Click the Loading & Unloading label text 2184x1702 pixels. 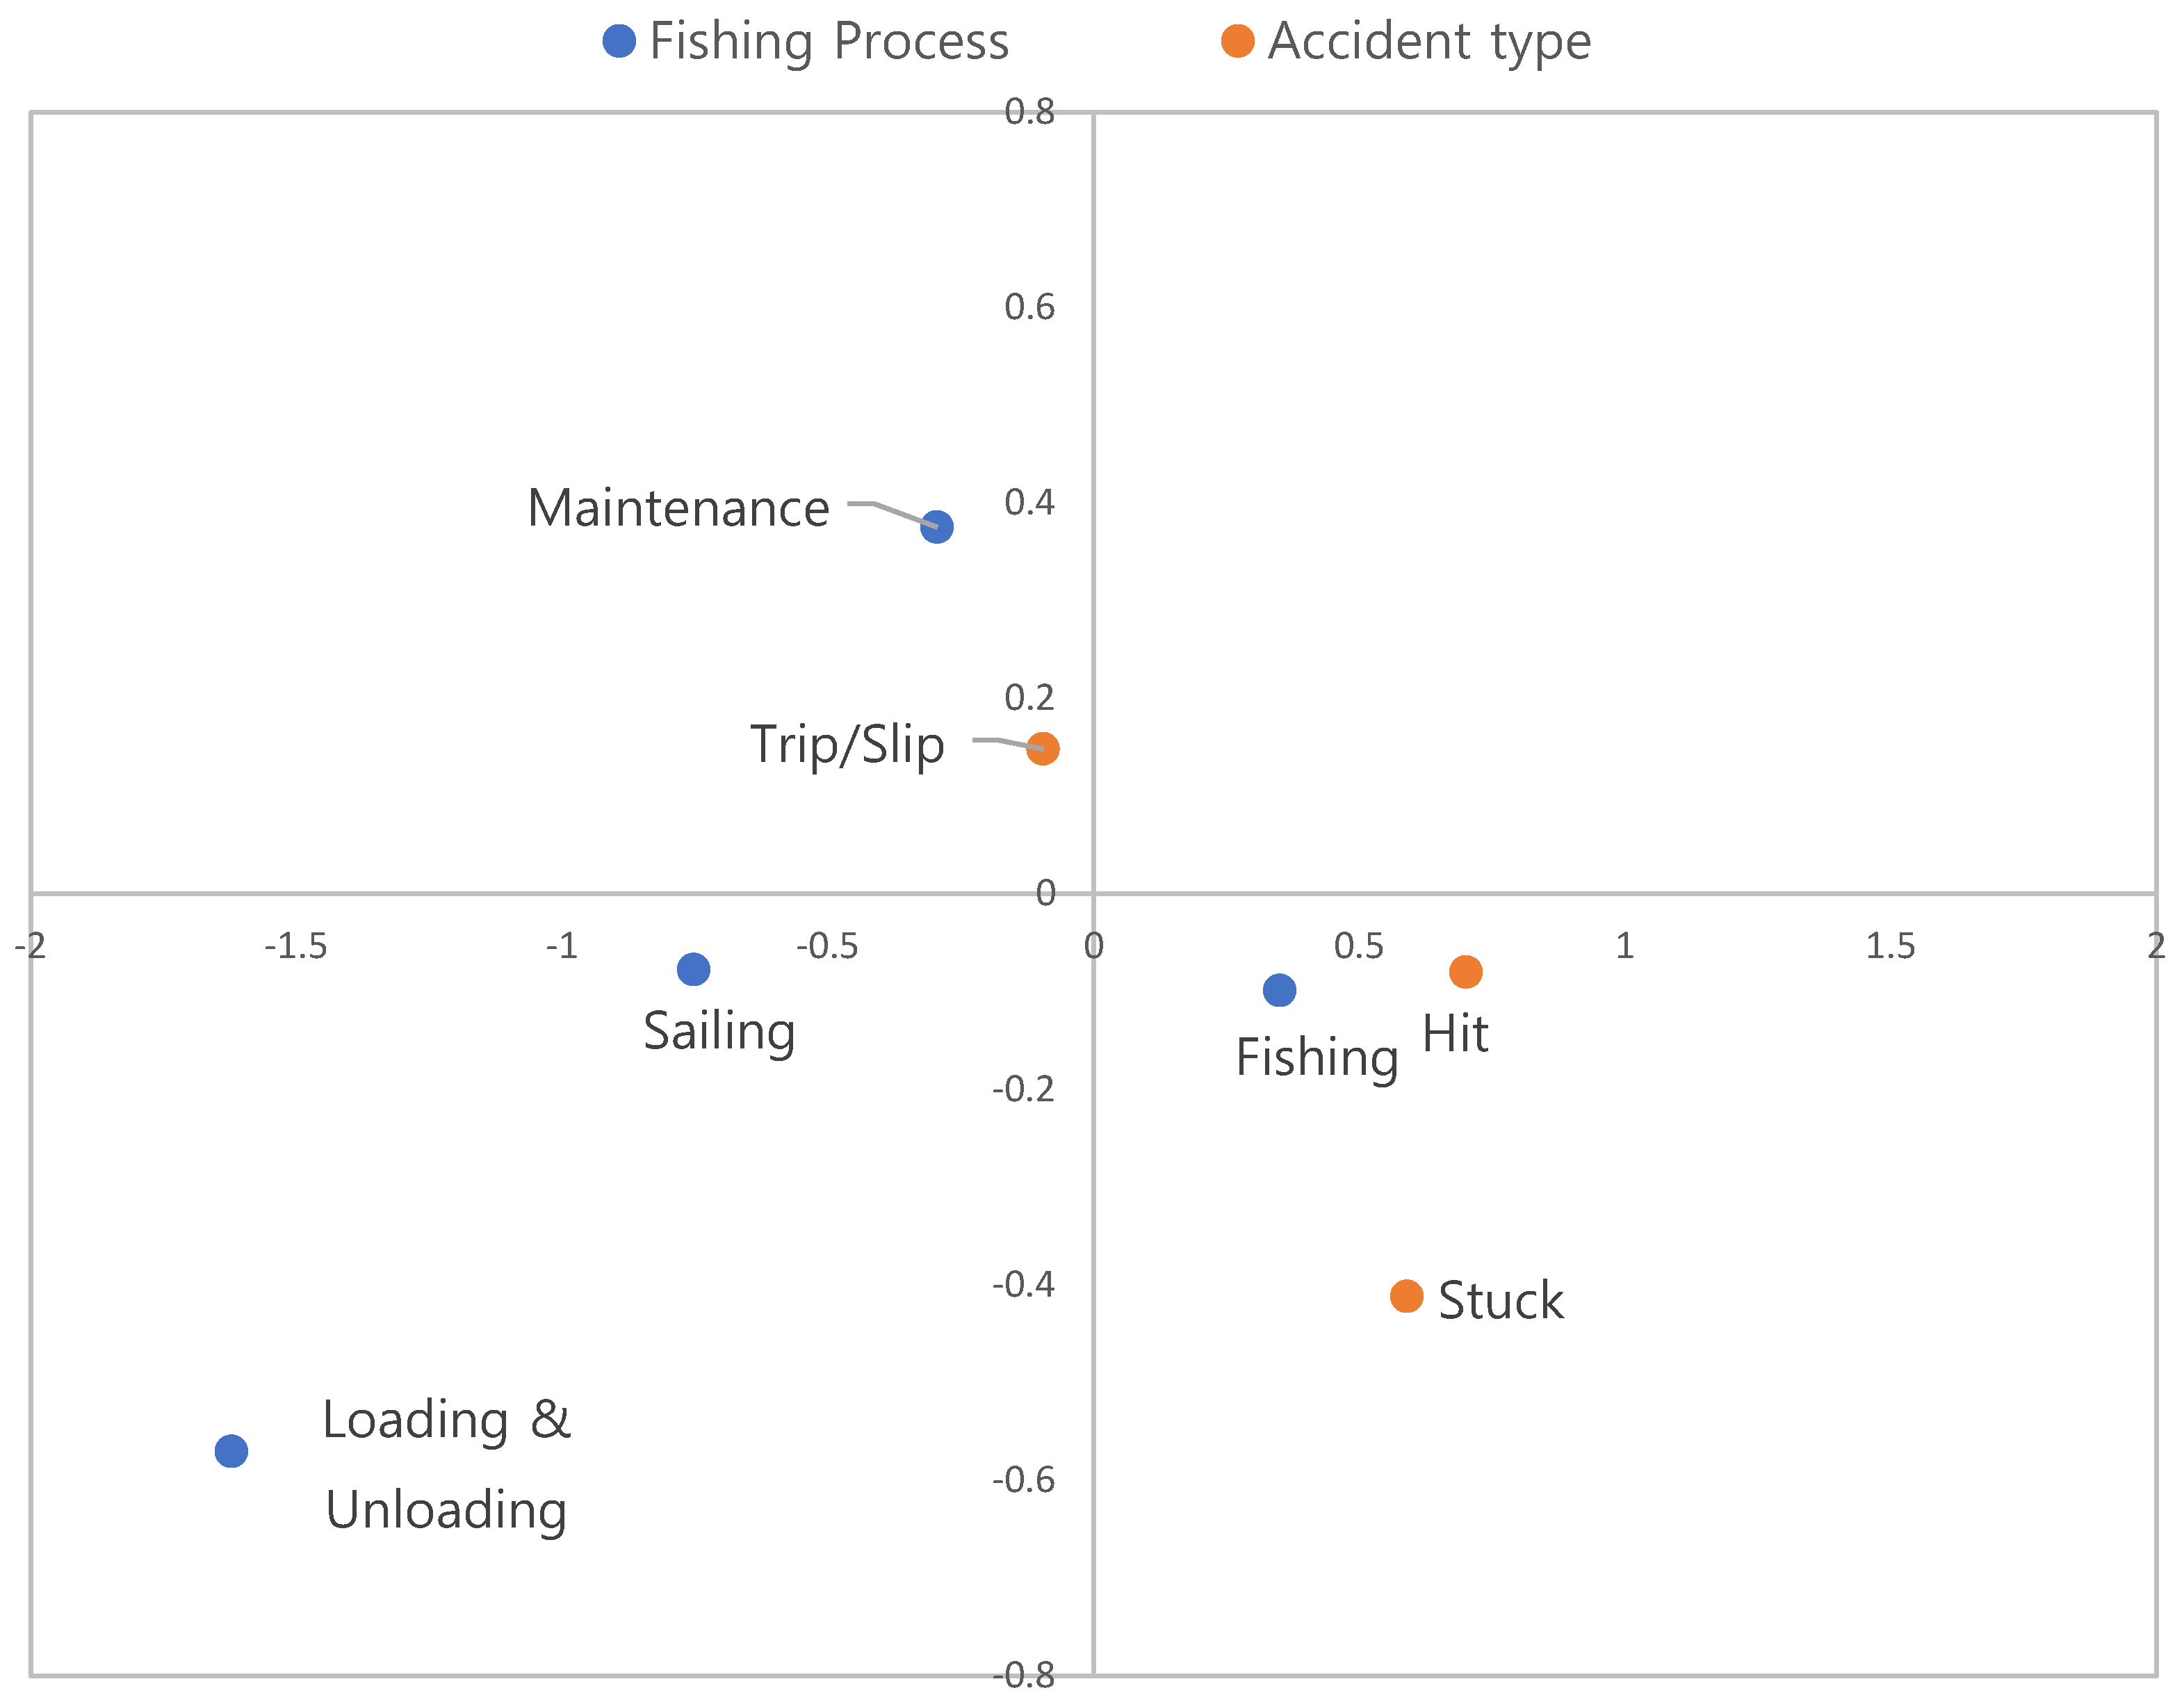tap(446, 1464)
